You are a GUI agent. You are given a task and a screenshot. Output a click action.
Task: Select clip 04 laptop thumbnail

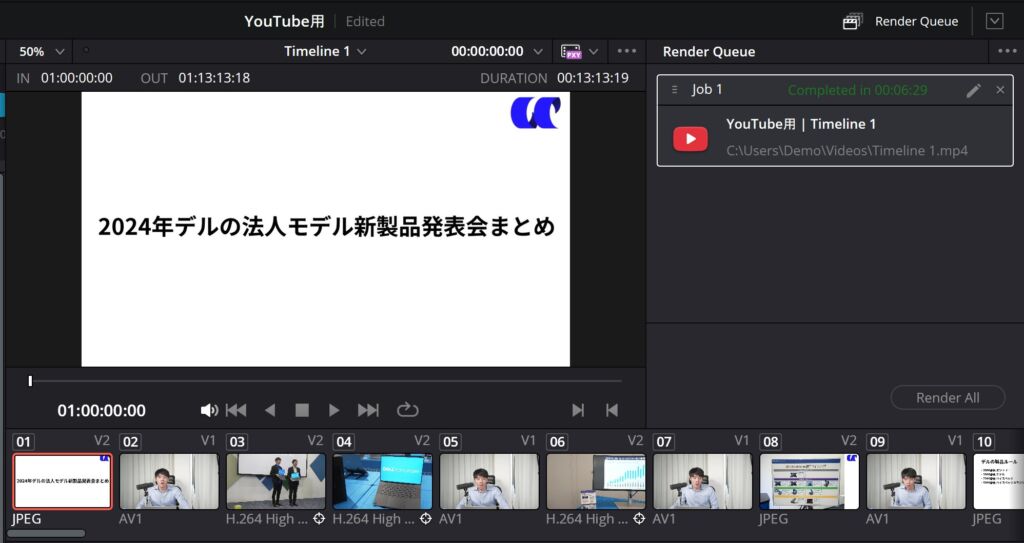pyautogui.click(x=382, y=482)
